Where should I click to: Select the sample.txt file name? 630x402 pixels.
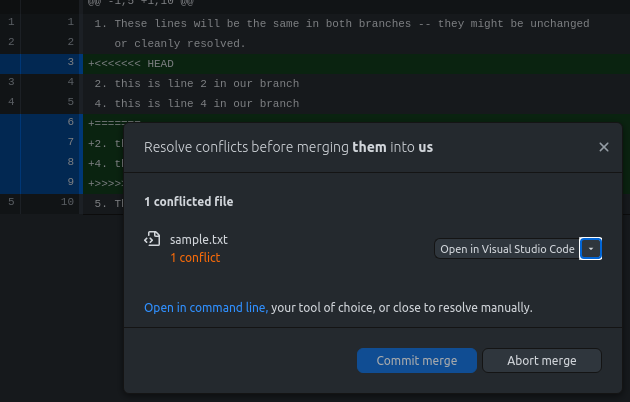point(199,240)
